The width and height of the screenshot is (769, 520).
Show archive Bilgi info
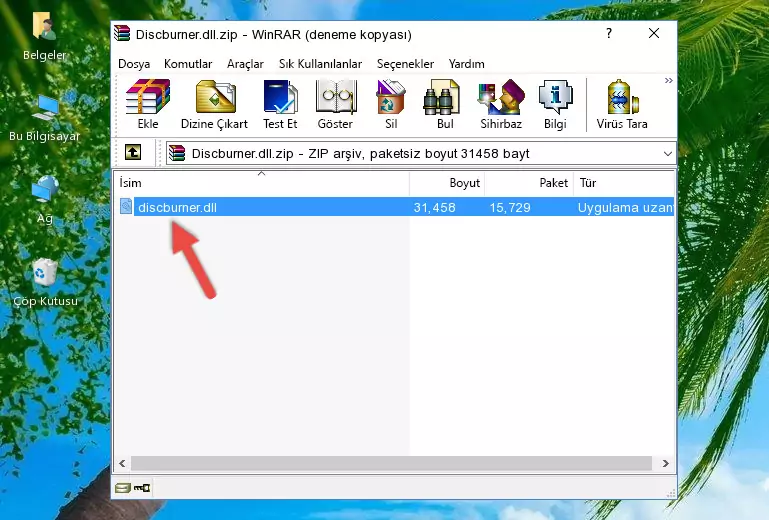click(x=555, y=104)
